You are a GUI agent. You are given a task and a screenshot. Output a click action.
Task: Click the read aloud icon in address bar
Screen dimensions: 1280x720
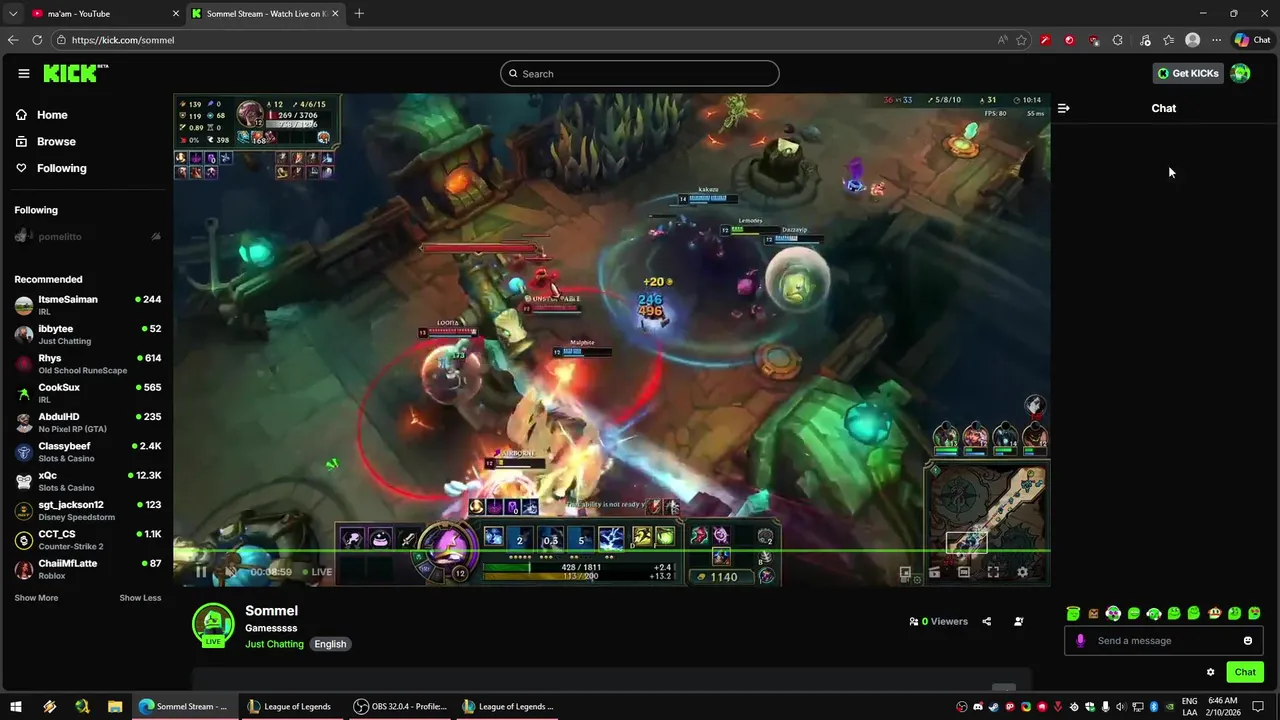tap(1002, 40)
